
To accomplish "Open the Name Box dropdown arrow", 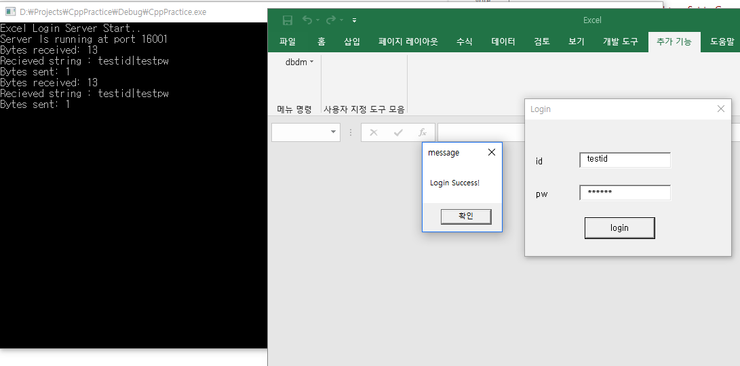I will point(333,132).
